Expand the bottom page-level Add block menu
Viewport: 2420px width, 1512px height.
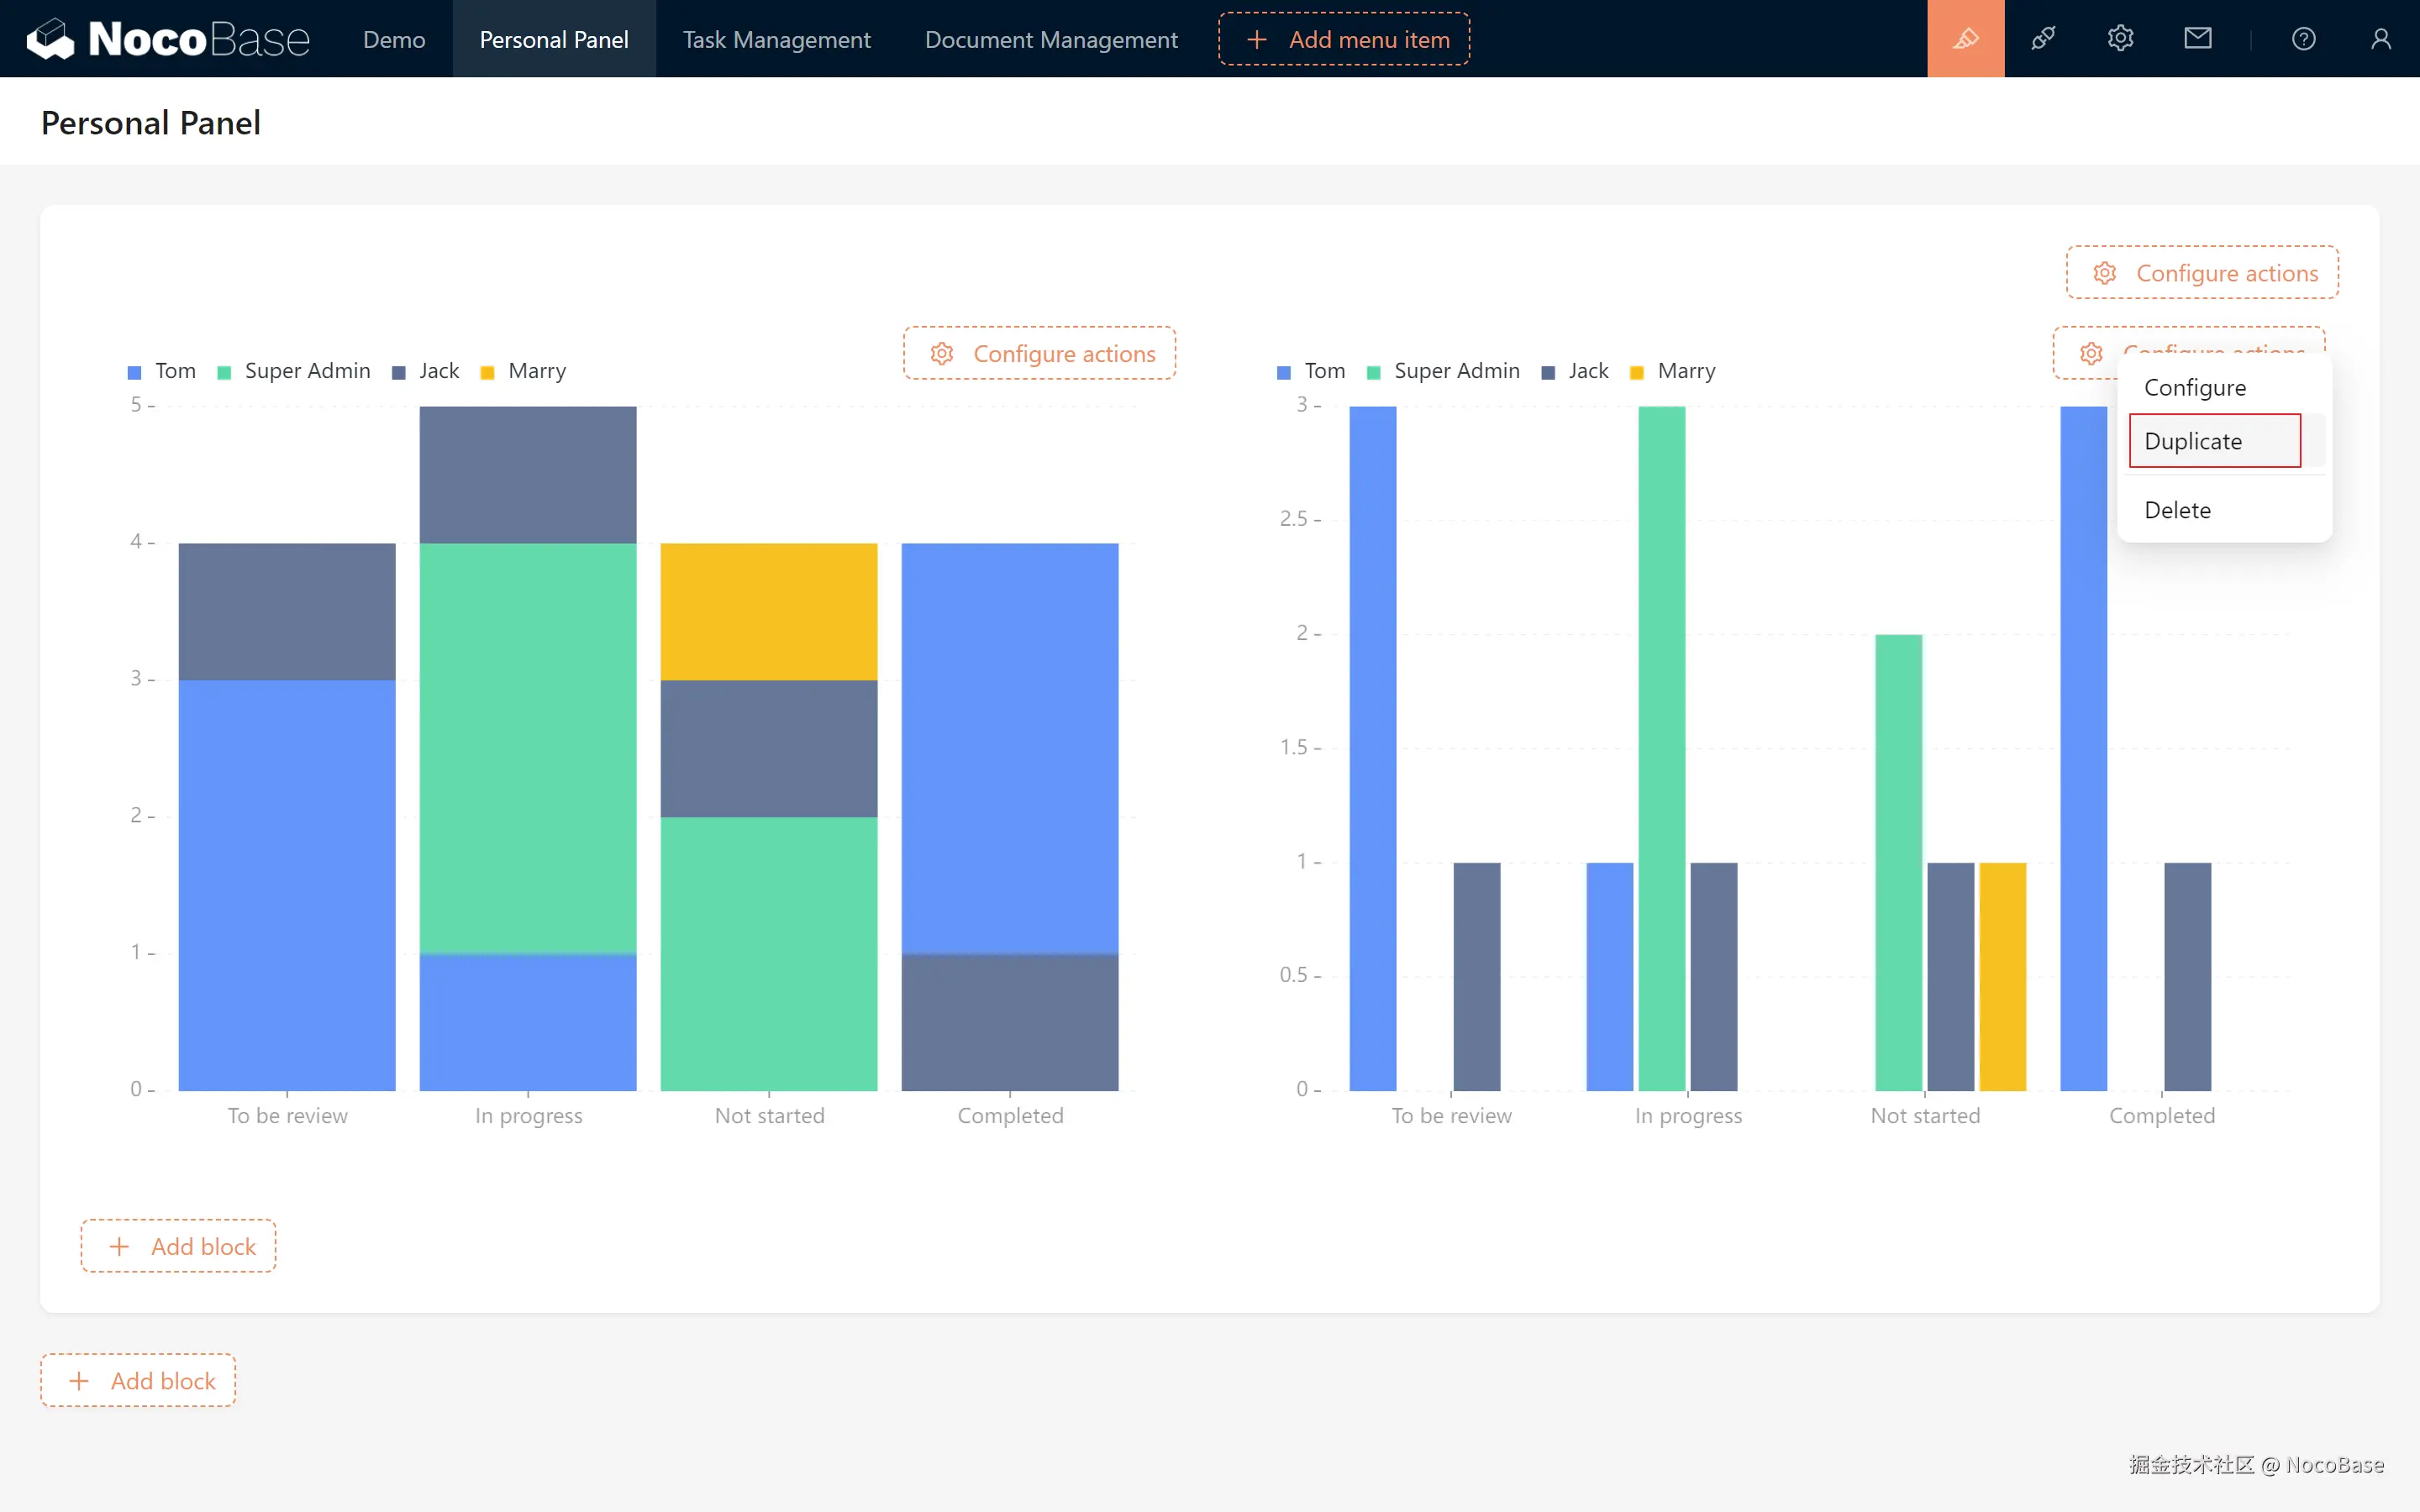(x=138, y=1381)
